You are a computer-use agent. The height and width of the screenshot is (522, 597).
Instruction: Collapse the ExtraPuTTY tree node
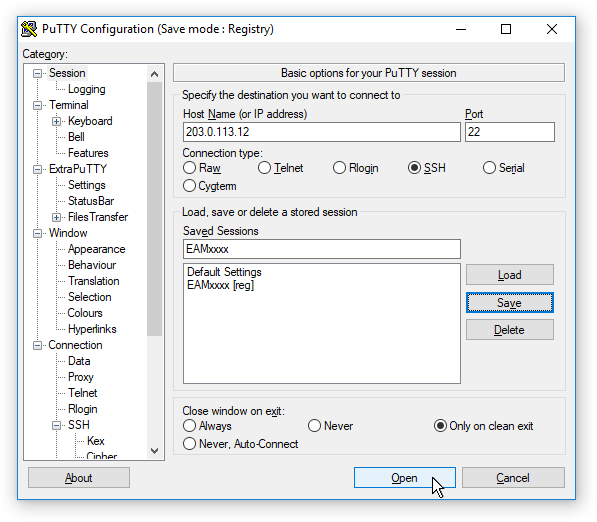click(37, 169)
